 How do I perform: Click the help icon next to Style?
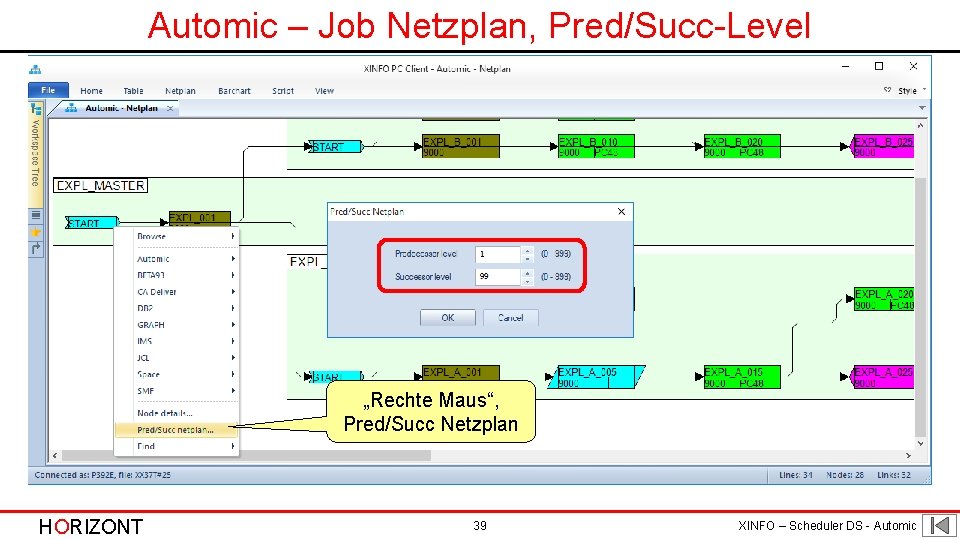887,90
